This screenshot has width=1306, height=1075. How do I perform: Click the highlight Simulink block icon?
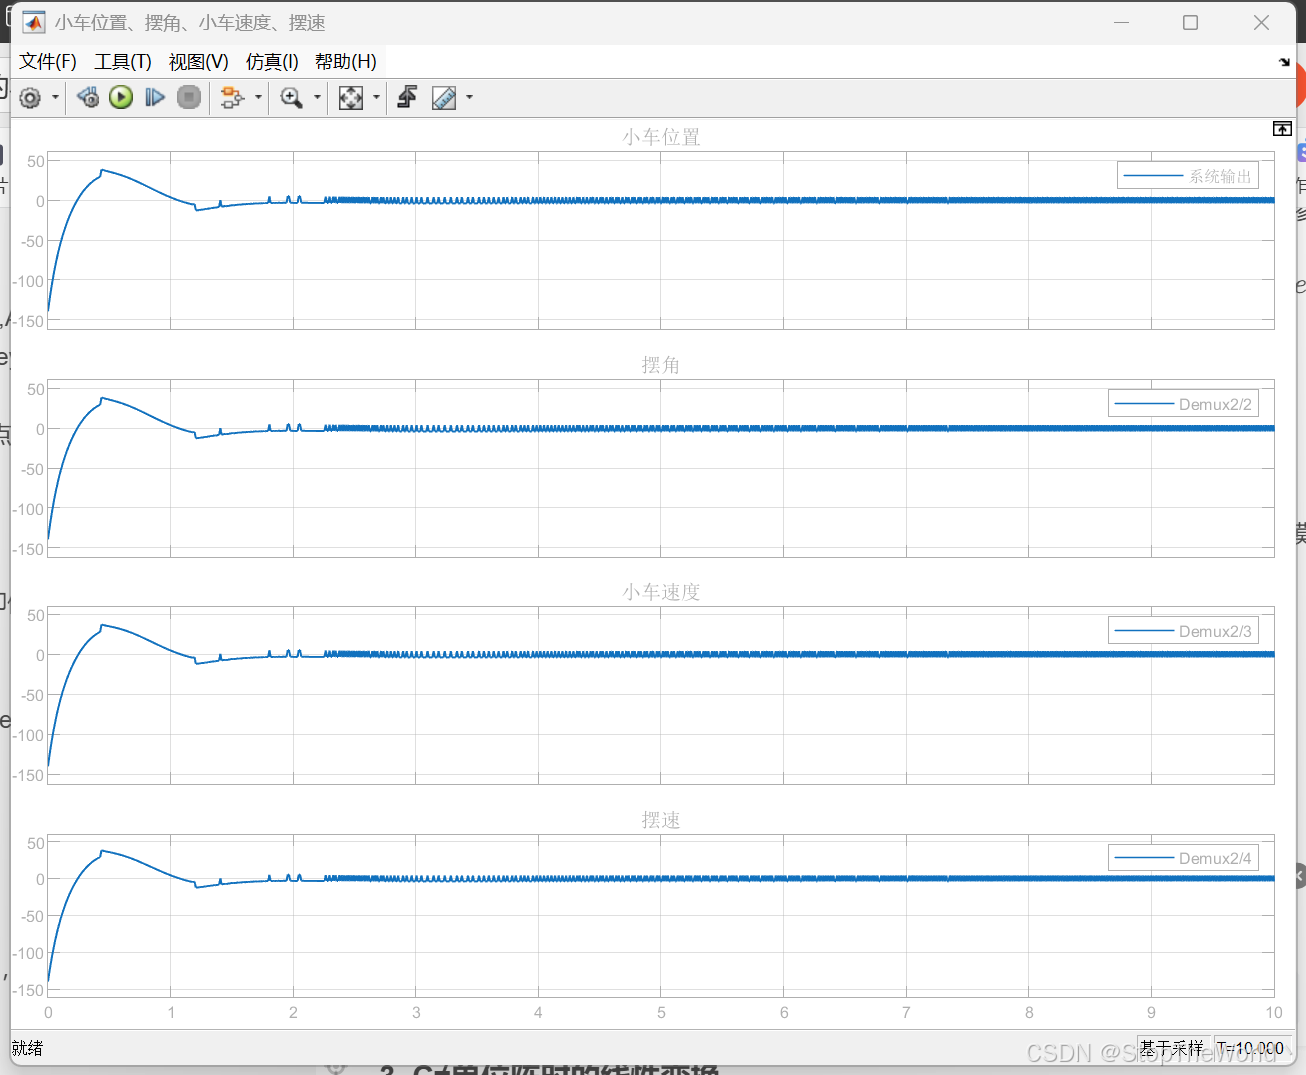coord(232,97)
